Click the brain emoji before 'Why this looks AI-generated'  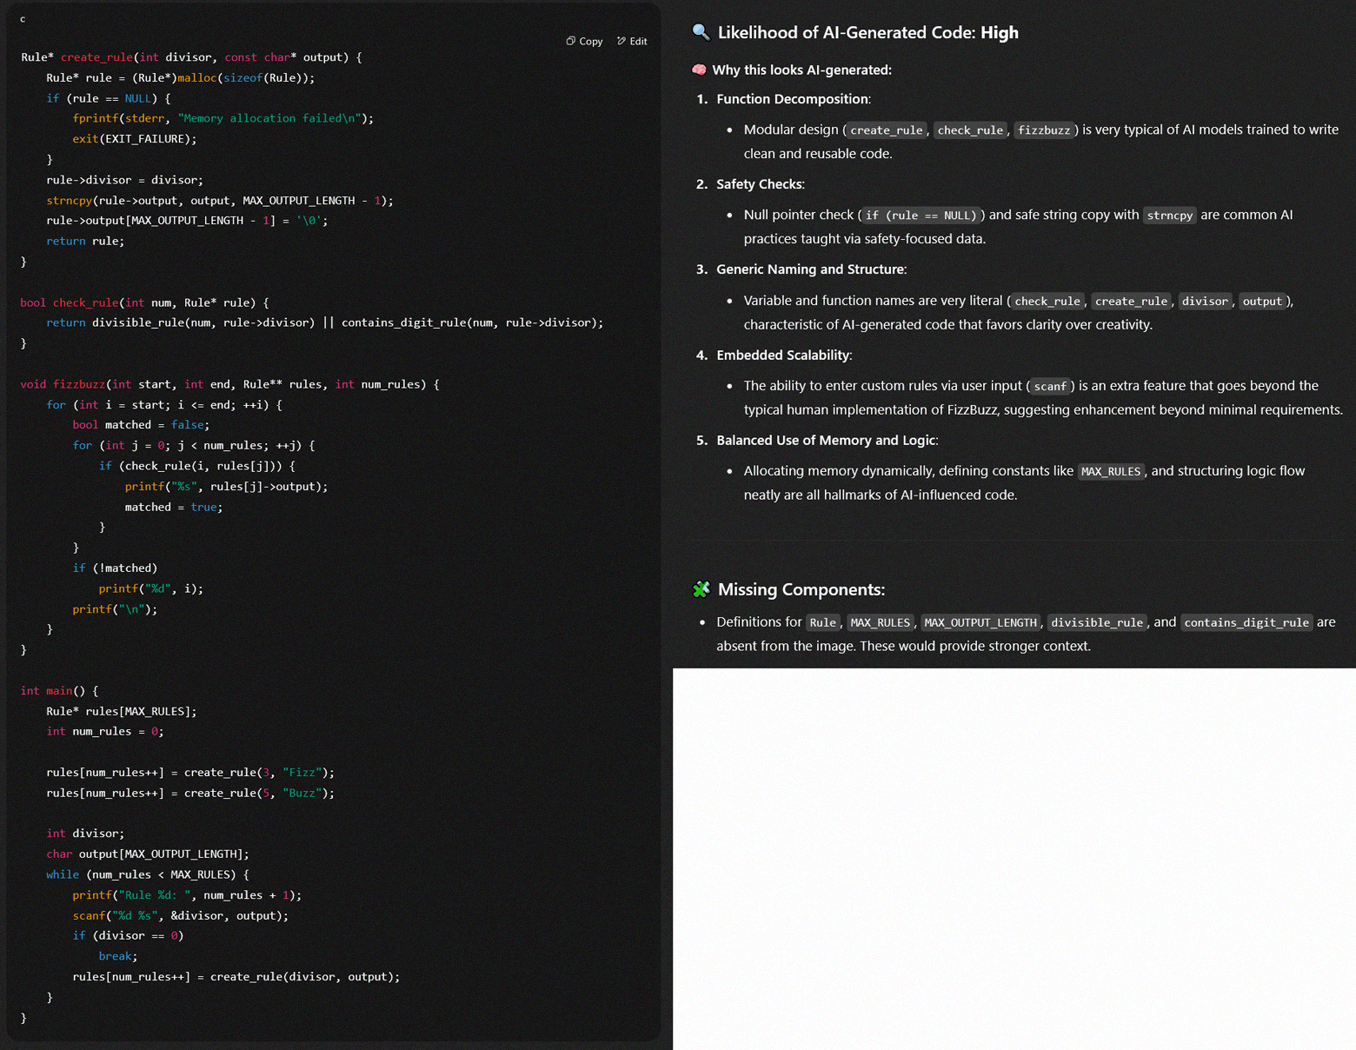pos(699,70)
